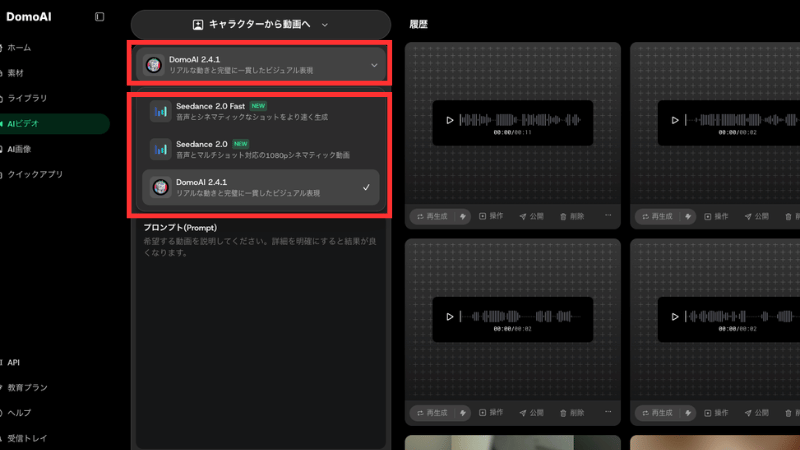This screenshot has height=450, width=800.
Task: Open 教育プラン in the sidebar
Action: pyautogui.click(x=27, y=388)
